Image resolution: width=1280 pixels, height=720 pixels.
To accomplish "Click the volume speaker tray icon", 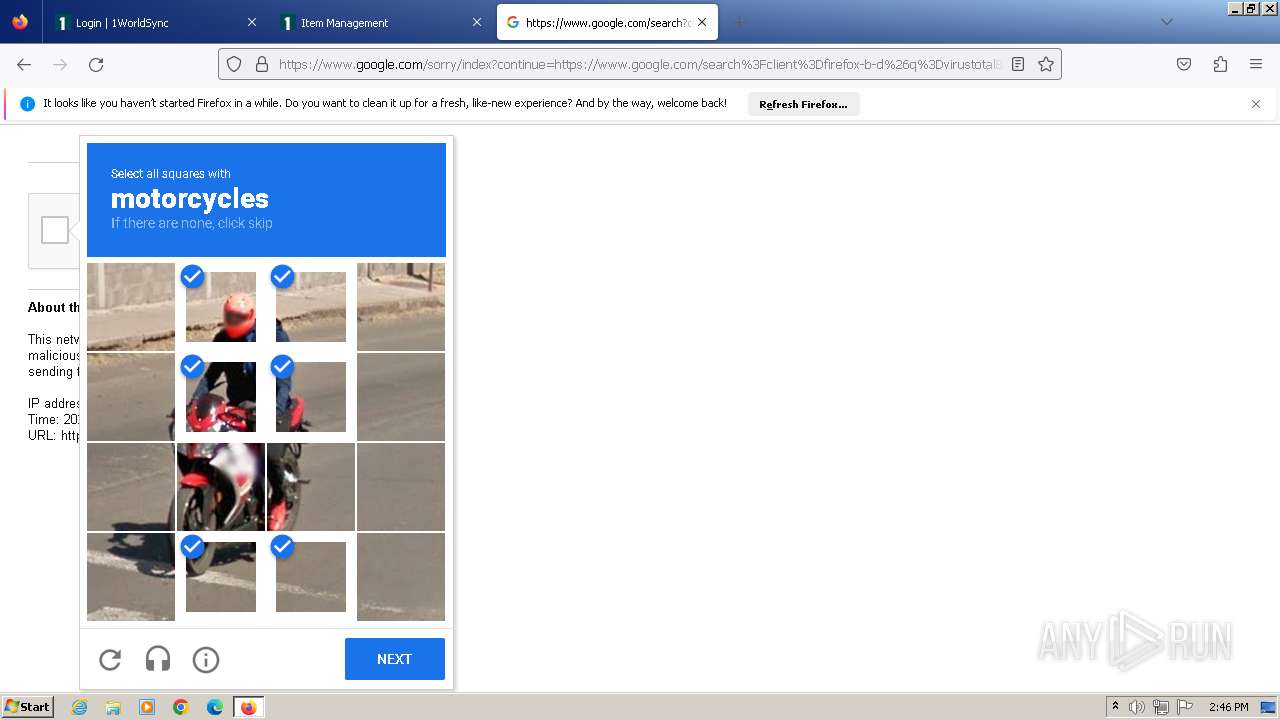I will point(1137,707).
